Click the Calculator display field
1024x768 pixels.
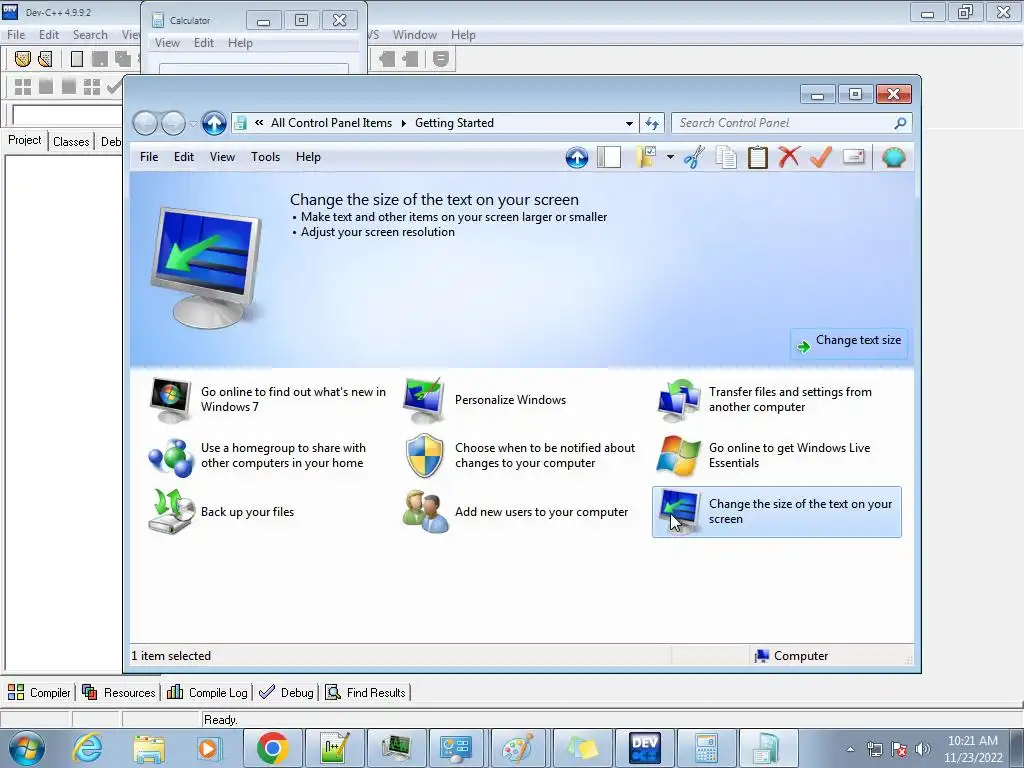click(254, 69)
